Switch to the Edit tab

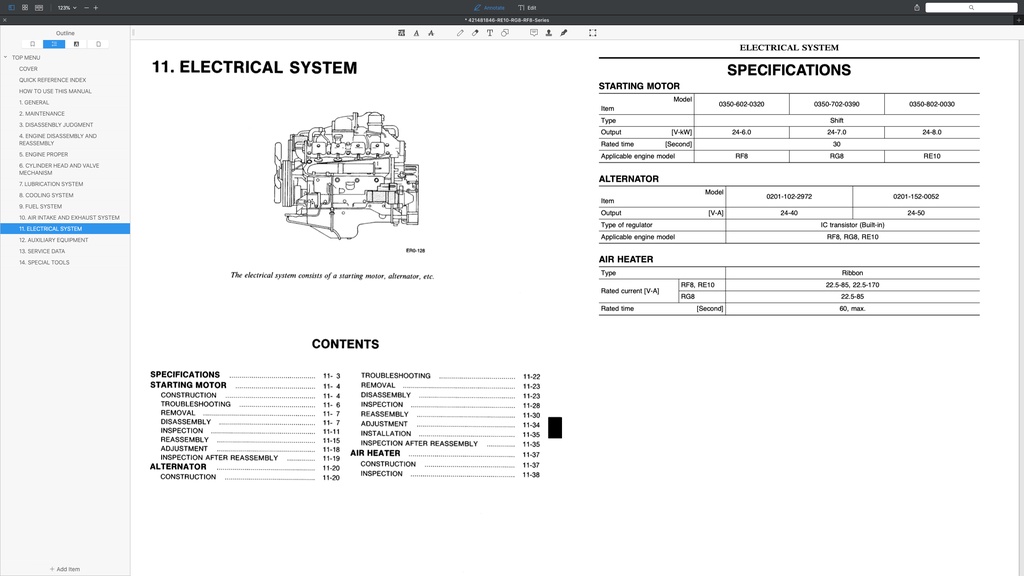(530, 7)
